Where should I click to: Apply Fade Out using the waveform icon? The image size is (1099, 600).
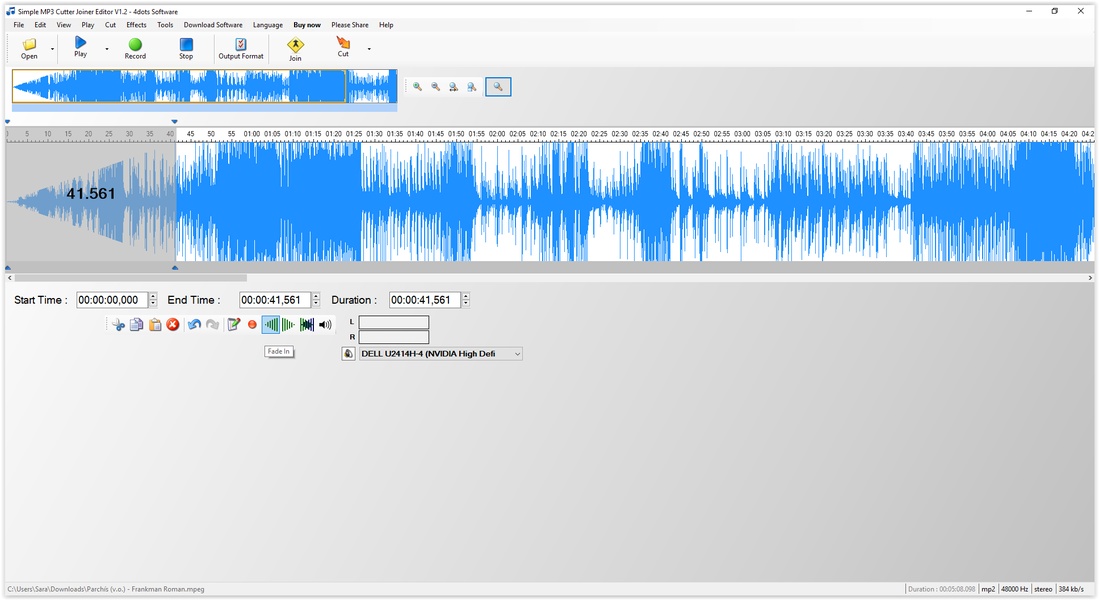point(288,325)
